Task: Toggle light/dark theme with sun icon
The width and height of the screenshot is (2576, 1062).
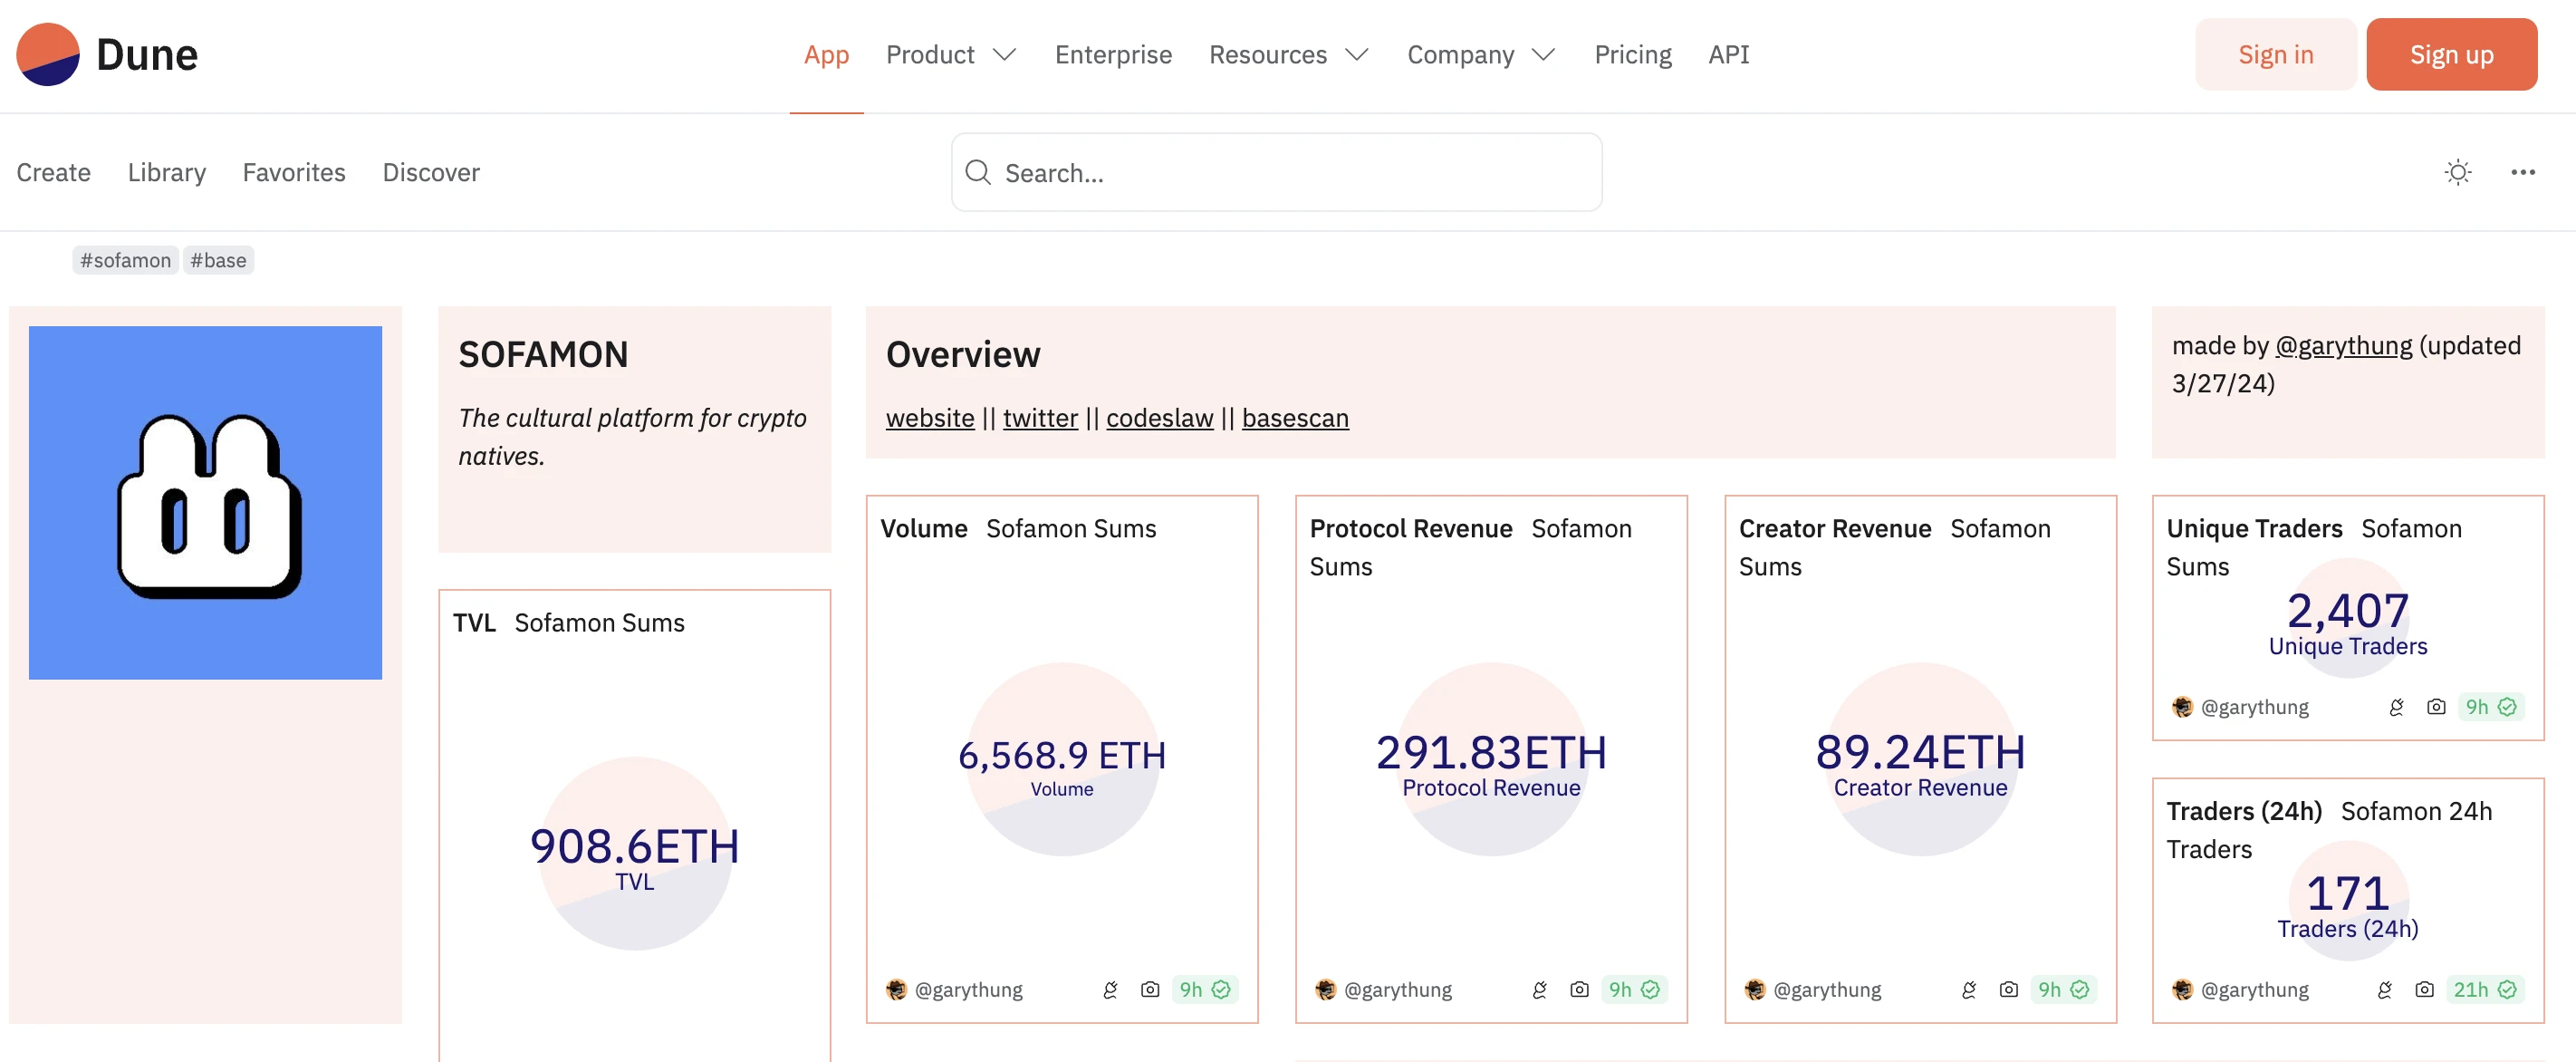Action: tap(2458, 172)
